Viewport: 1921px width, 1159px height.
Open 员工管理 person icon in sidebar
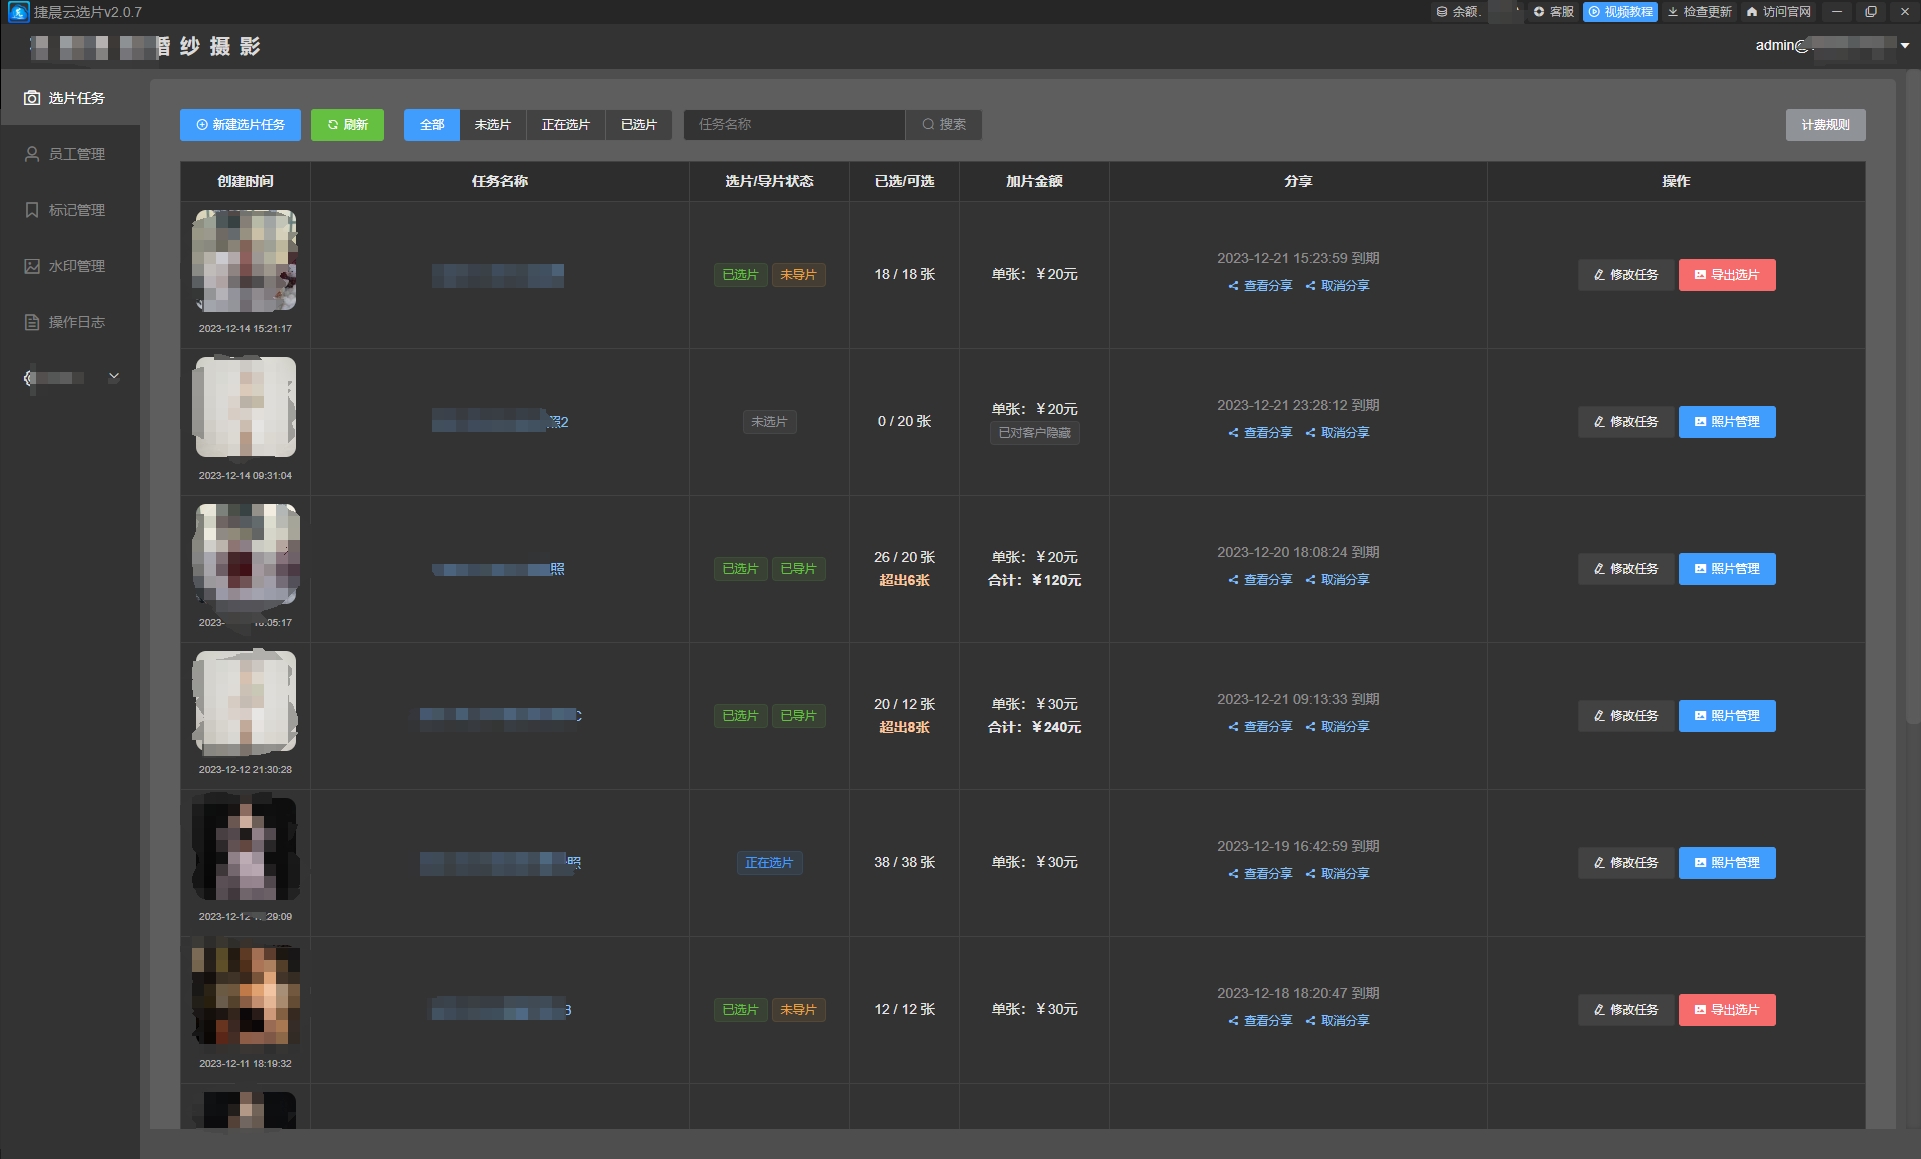coord(32,154)
